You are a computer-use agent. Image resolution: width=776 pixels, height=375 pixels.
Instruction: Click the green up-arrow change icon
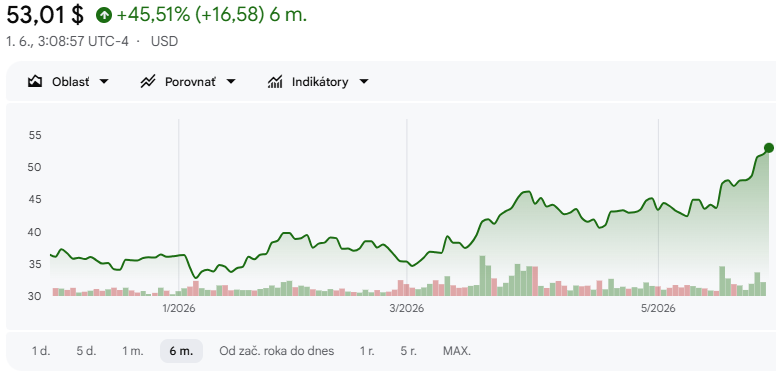[x=104, y=15]
